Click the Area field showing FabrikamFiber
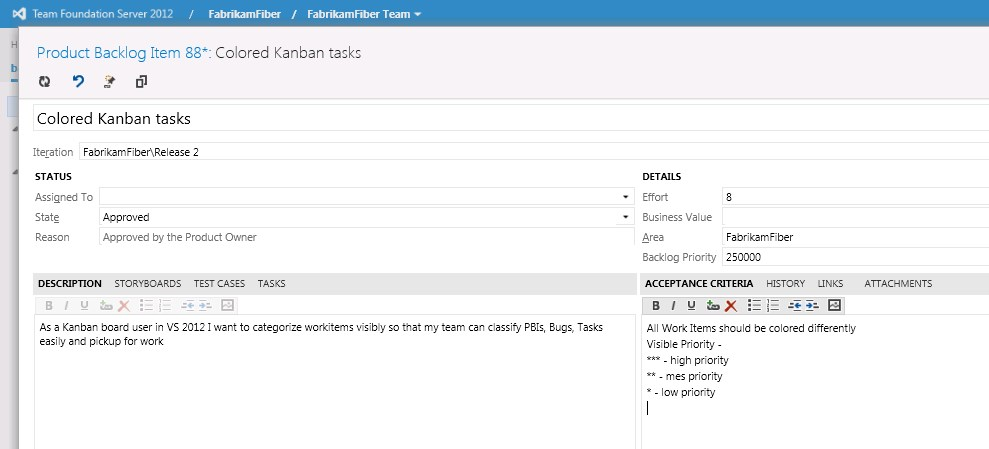 click(x=855, y=237)
